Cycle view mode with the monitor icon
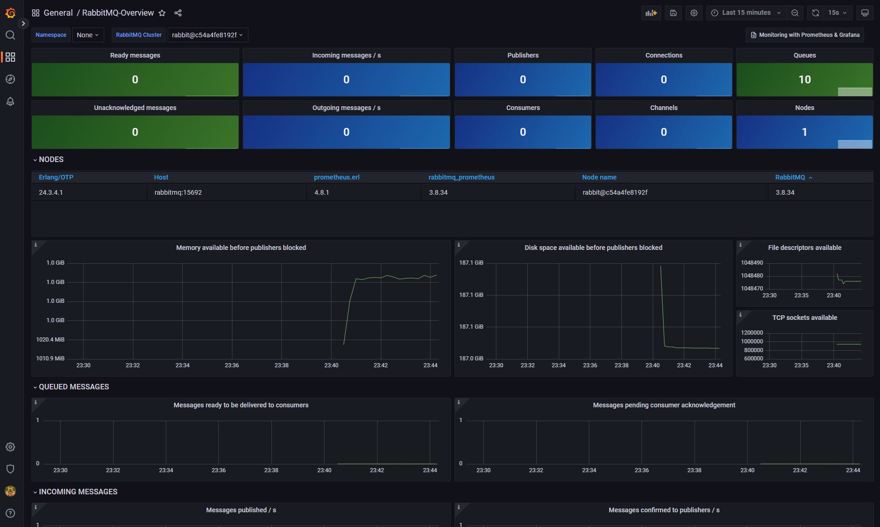The height and width of the screenshot is (527, 880). 865,13
